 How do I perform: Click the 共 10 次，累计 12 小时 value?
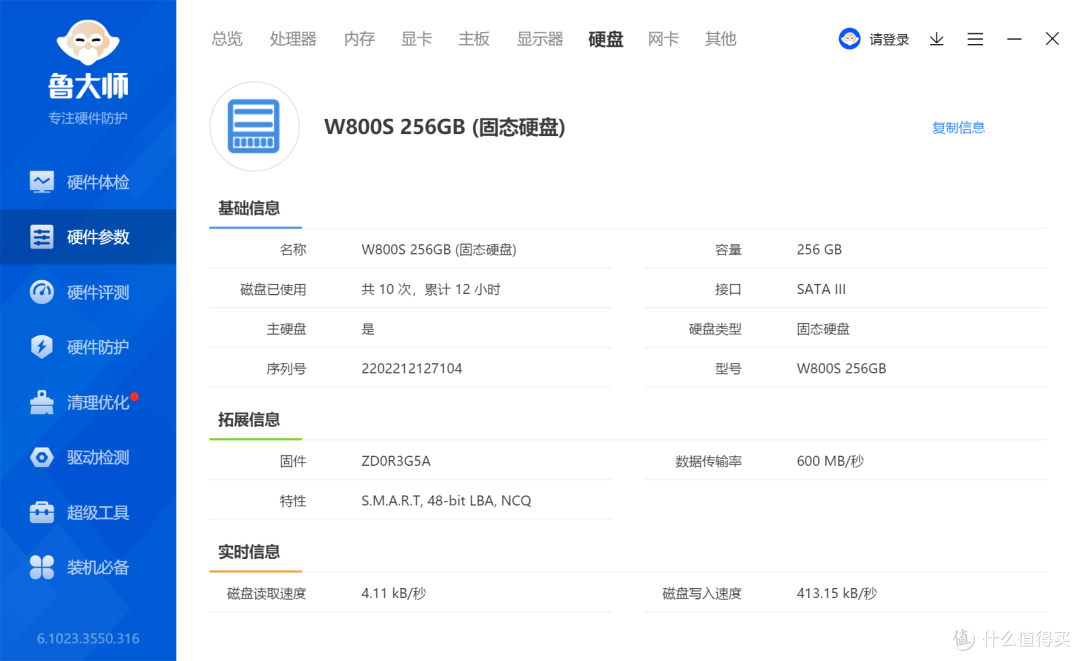tap(431, 289)
